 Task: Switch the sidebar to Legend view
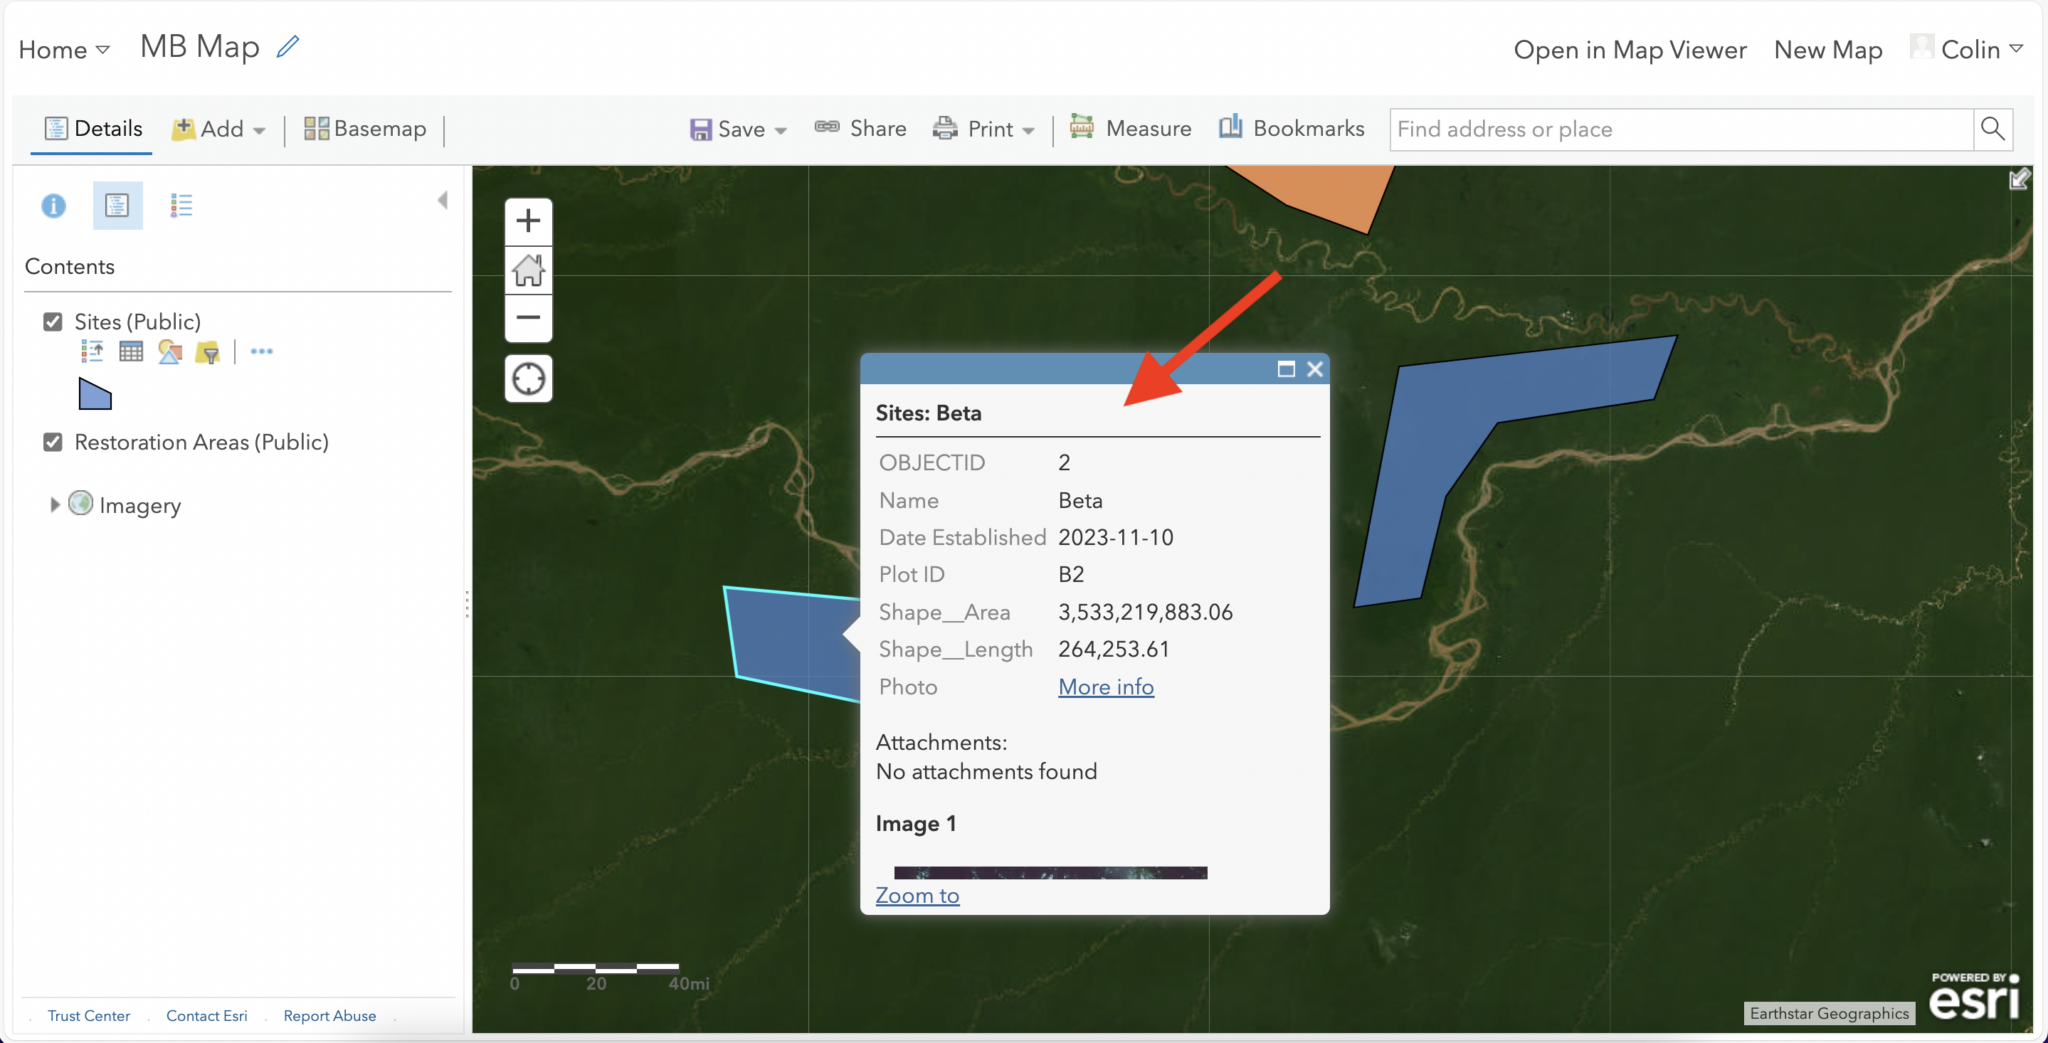(181, 205)
